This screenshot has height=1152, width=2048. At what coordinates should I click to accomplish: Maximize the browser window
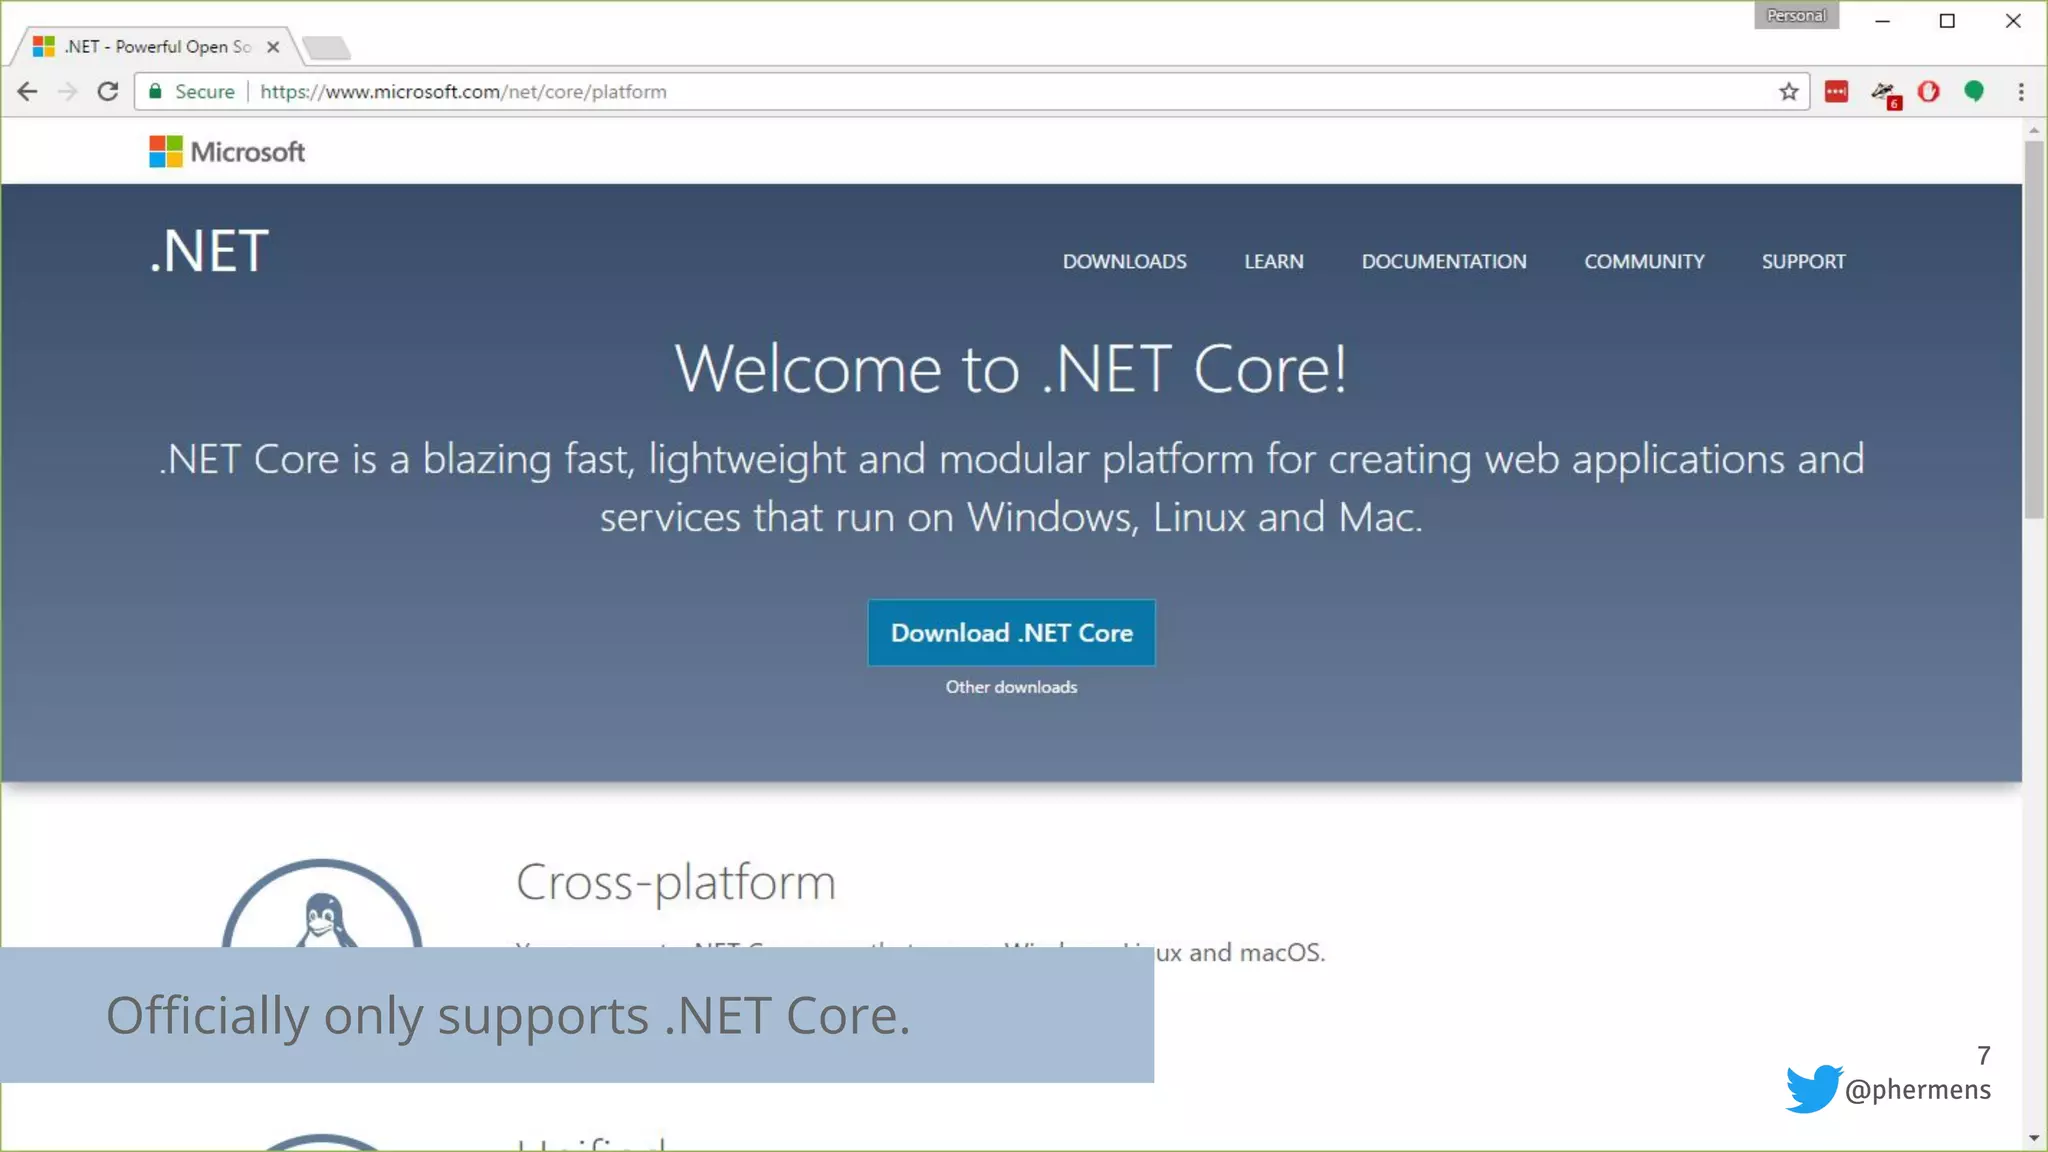pos(1947,21)
